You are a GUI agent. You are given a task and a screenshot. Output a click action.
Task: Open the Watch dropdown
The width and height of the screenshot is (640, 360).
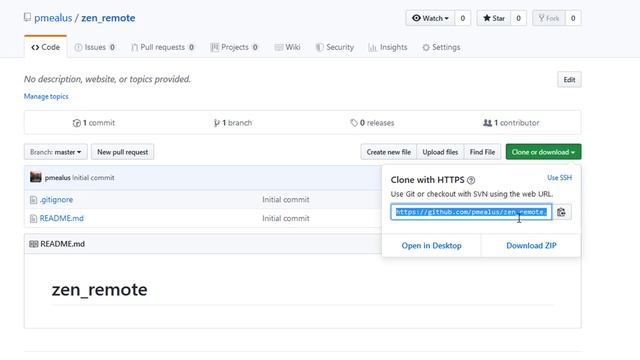430,18
